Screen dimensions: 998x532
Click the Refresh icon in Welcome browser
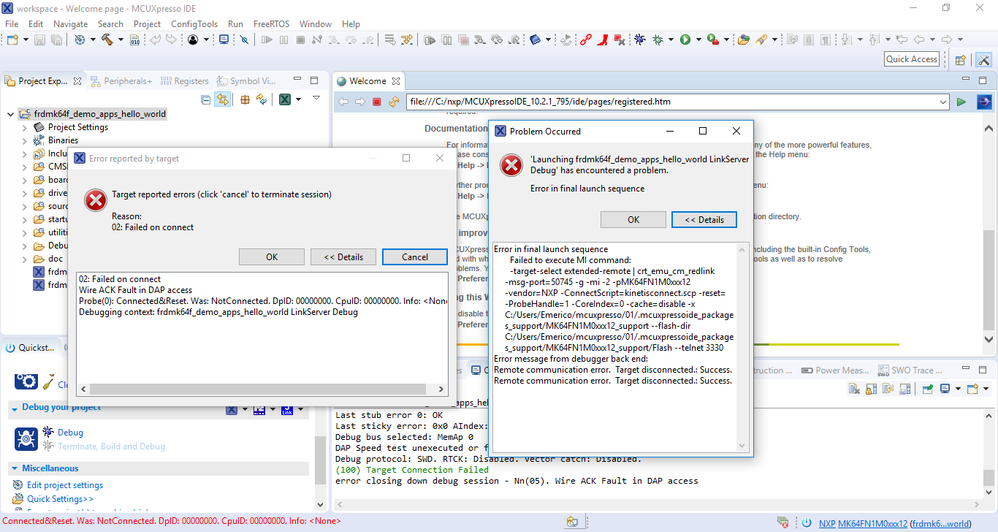tap(394, 102)
